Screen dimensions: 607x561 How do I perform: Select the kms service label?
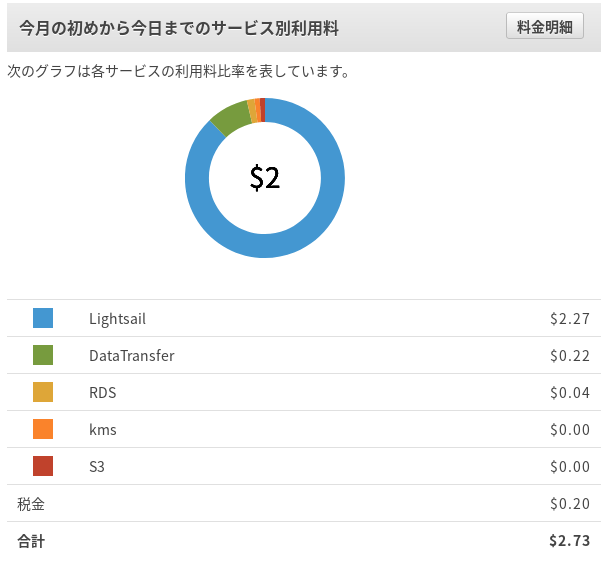[103, 430]
